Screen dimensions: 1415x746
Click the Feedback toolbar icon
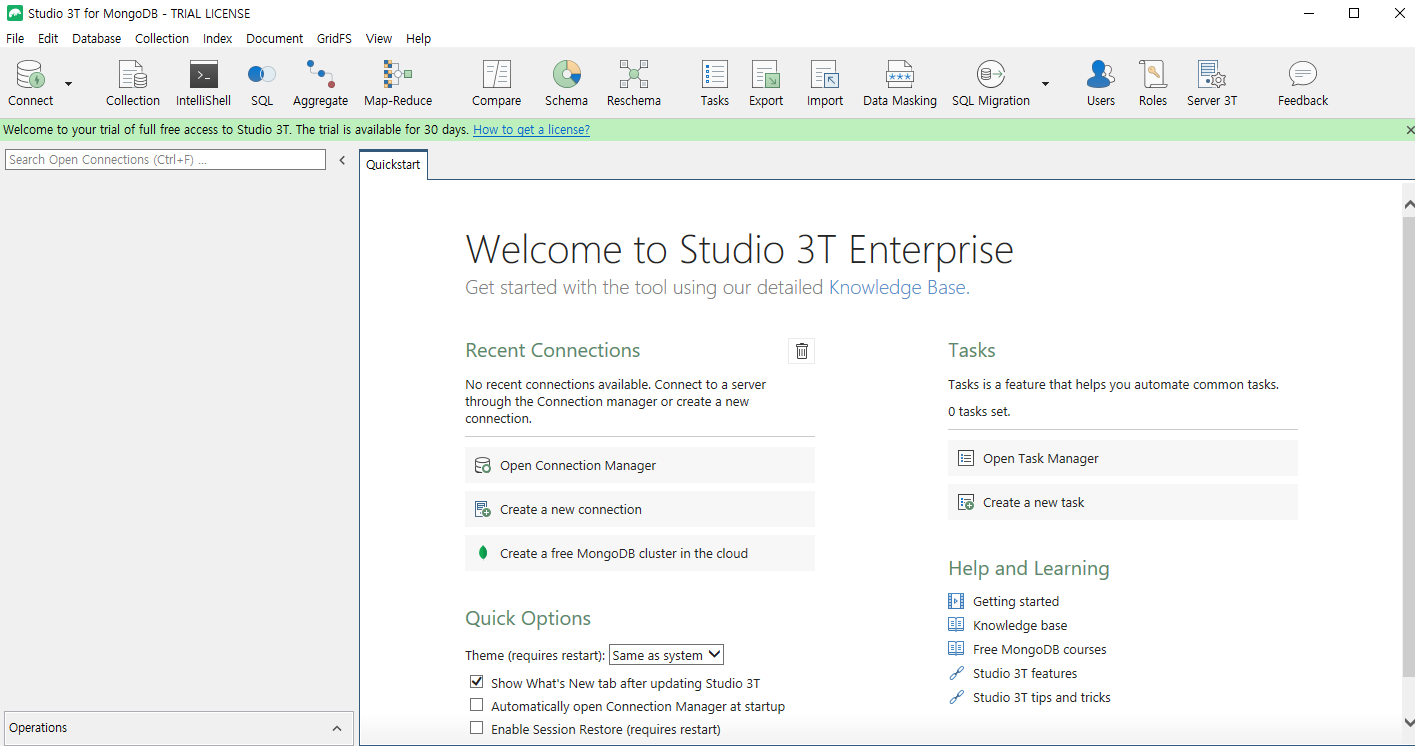tap(1303, 83)
